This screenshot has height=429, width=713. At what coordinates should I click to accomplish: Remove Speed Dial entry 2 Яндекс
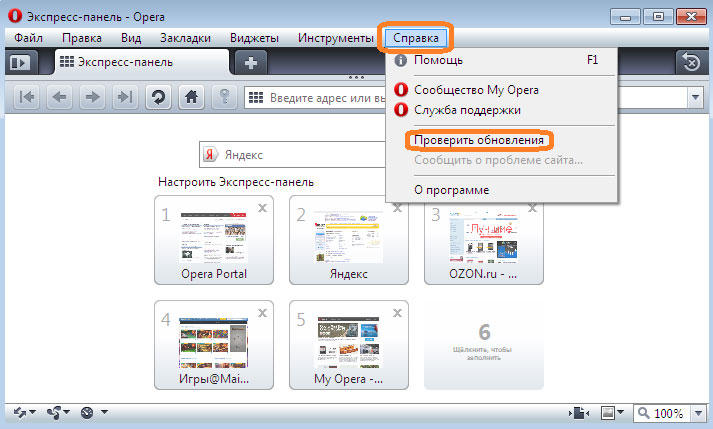(397, 208)
